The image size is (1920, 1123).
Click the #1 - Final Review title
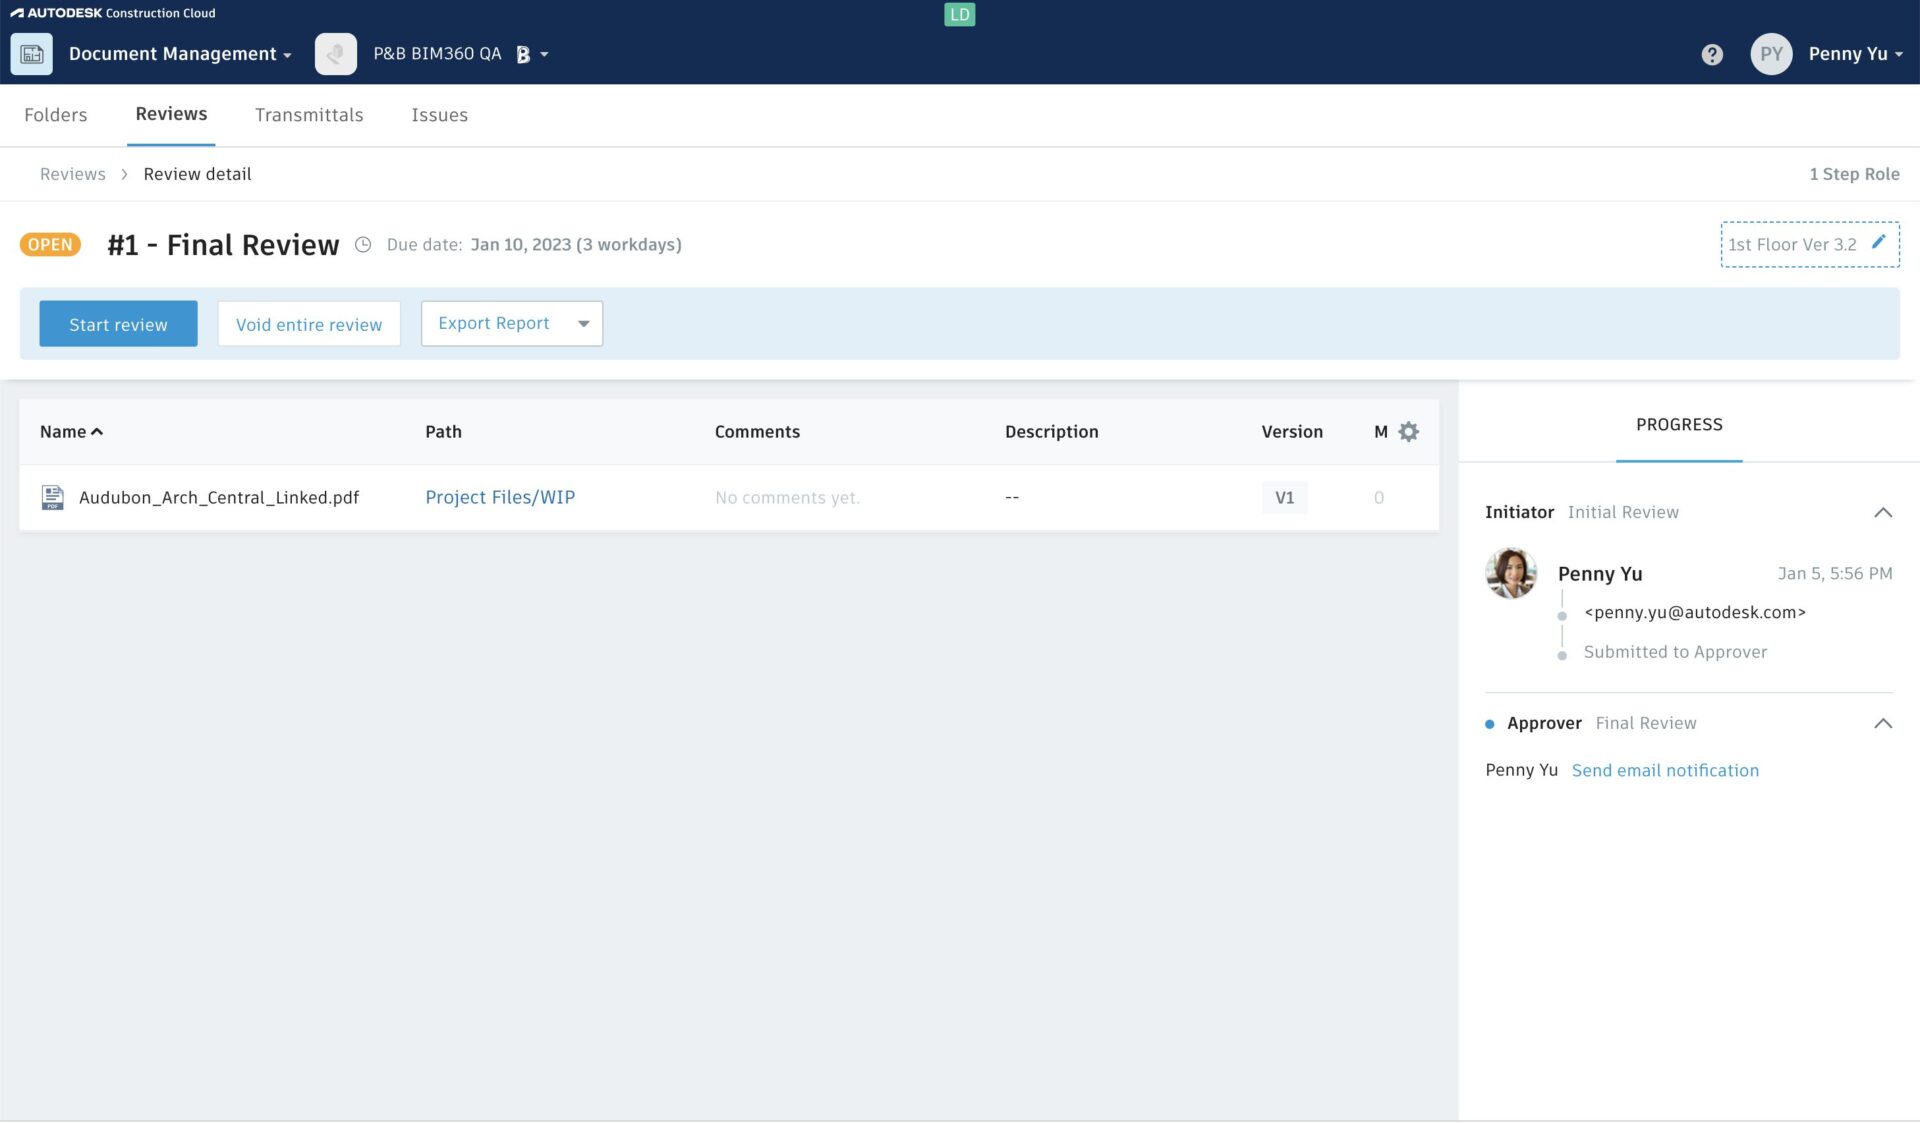point(223,245)
